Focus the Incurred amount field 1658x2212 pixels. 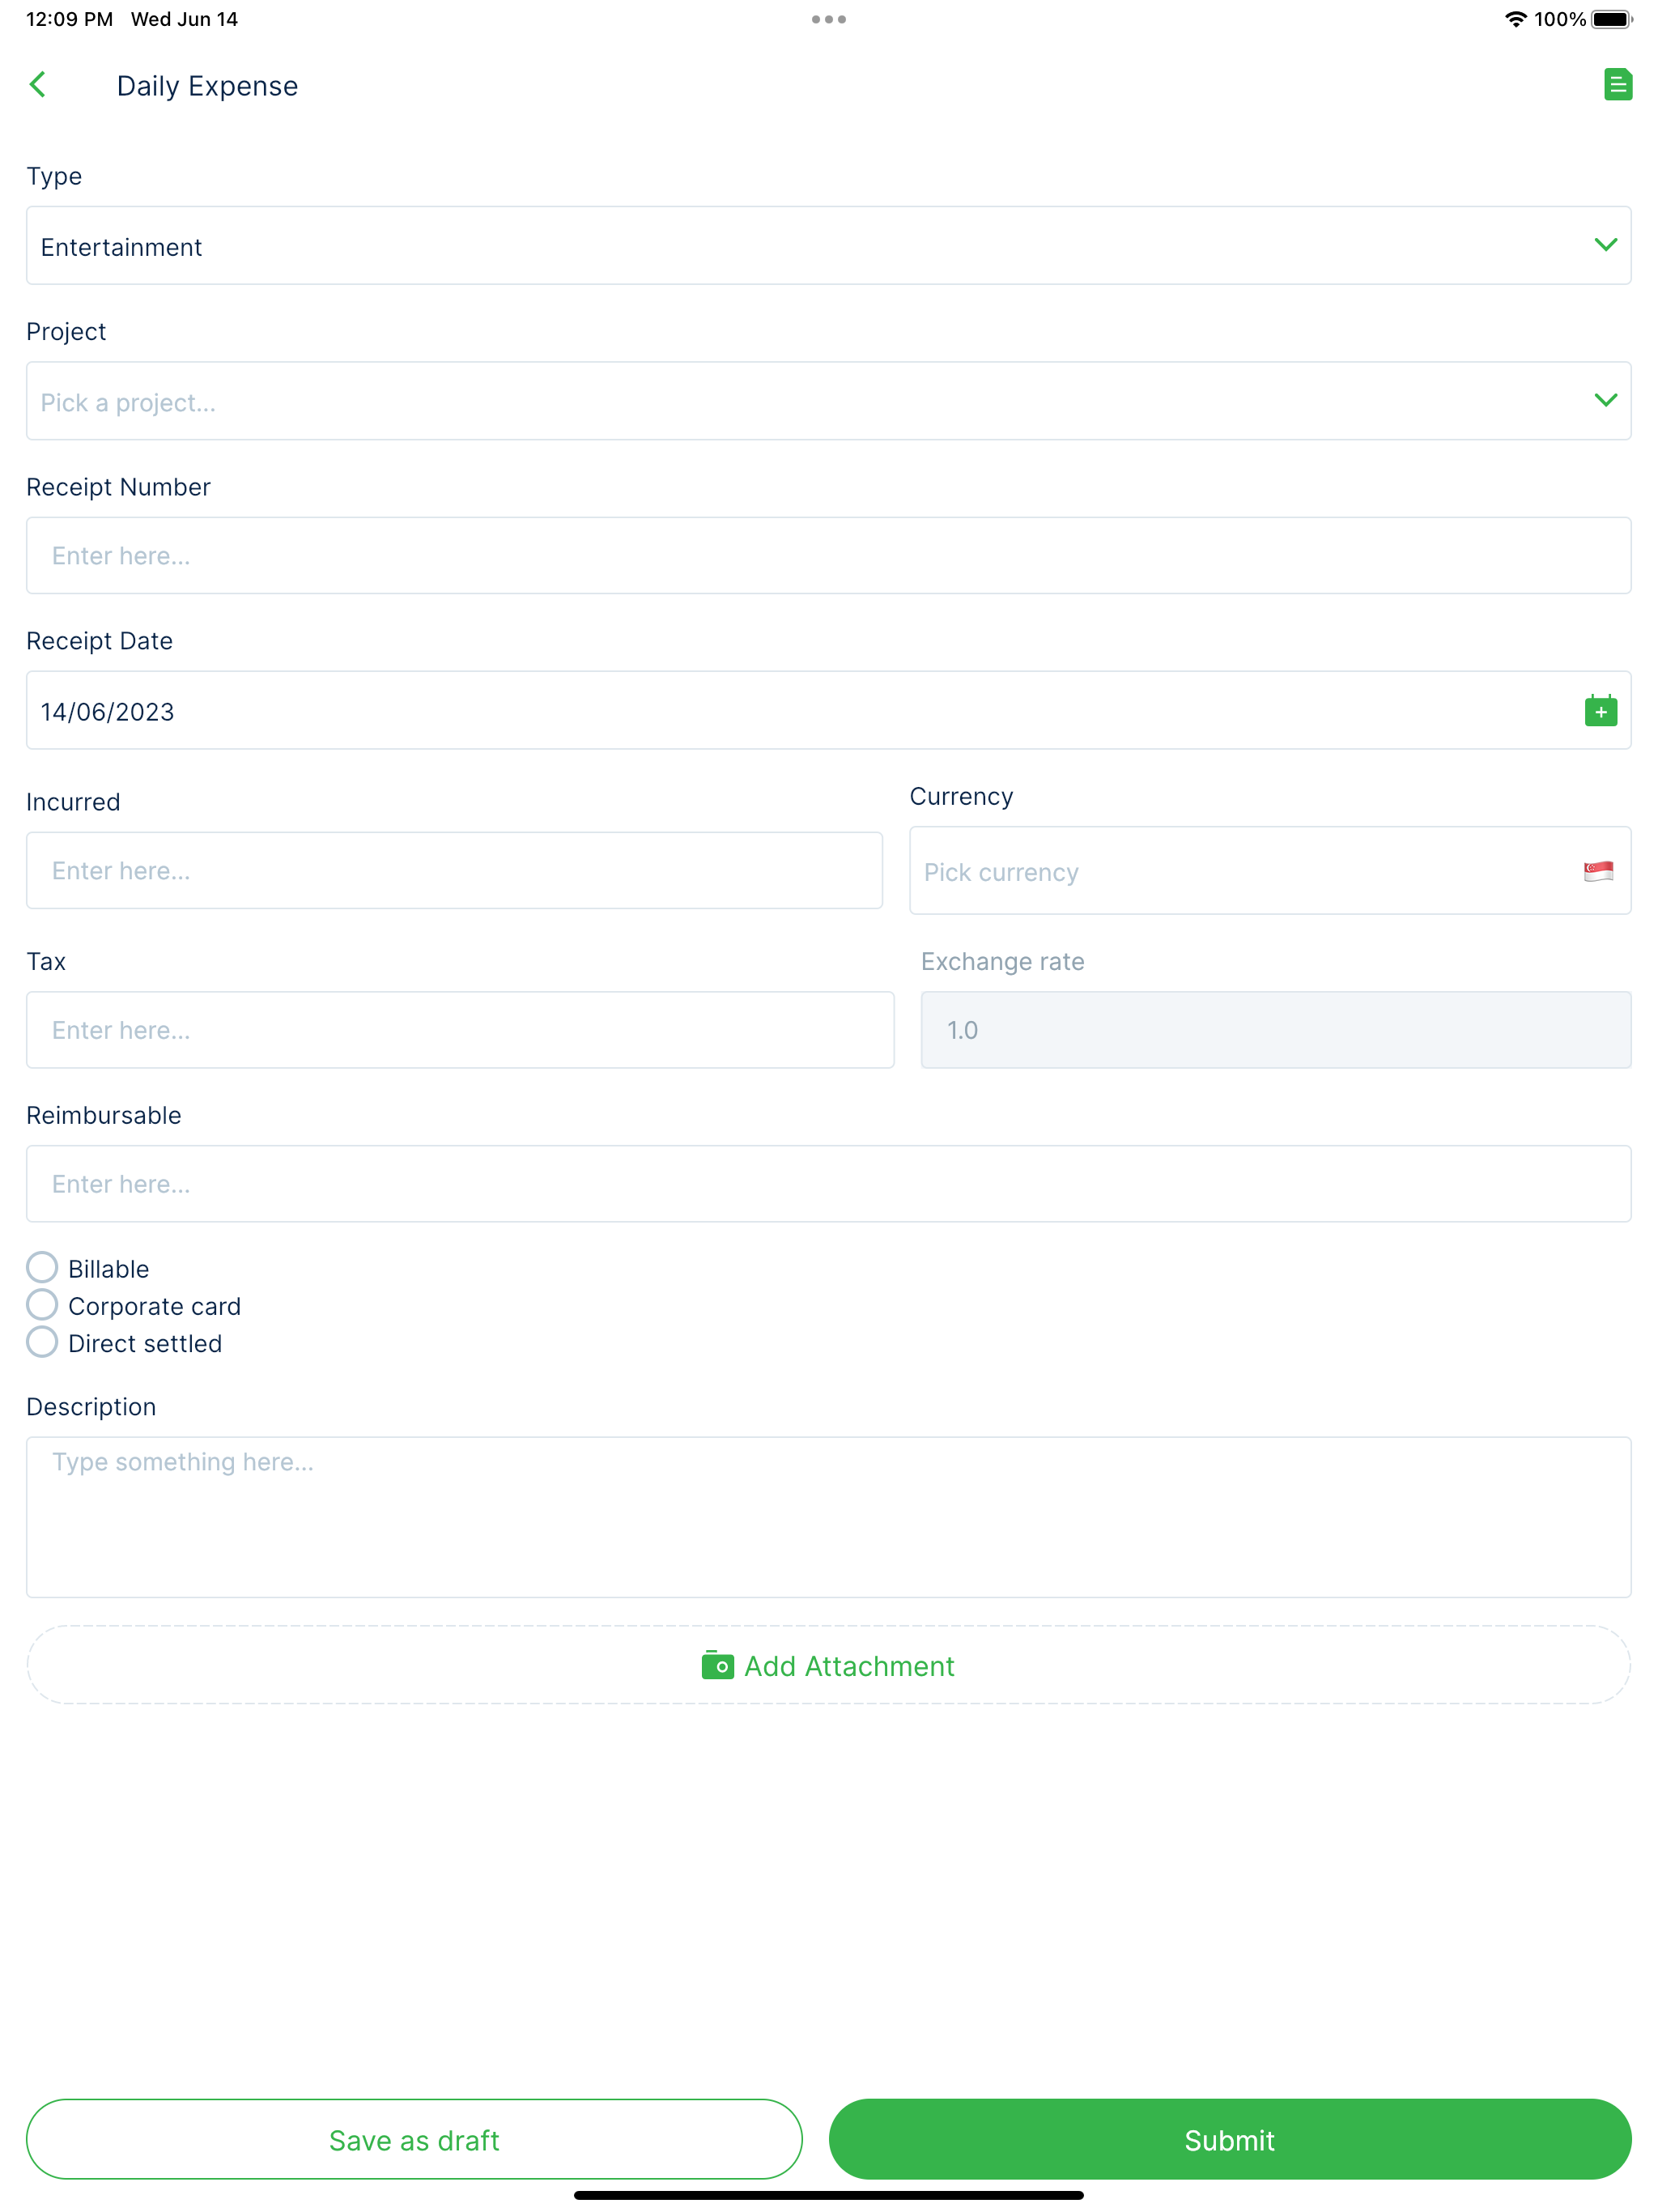tap(454, 870)
